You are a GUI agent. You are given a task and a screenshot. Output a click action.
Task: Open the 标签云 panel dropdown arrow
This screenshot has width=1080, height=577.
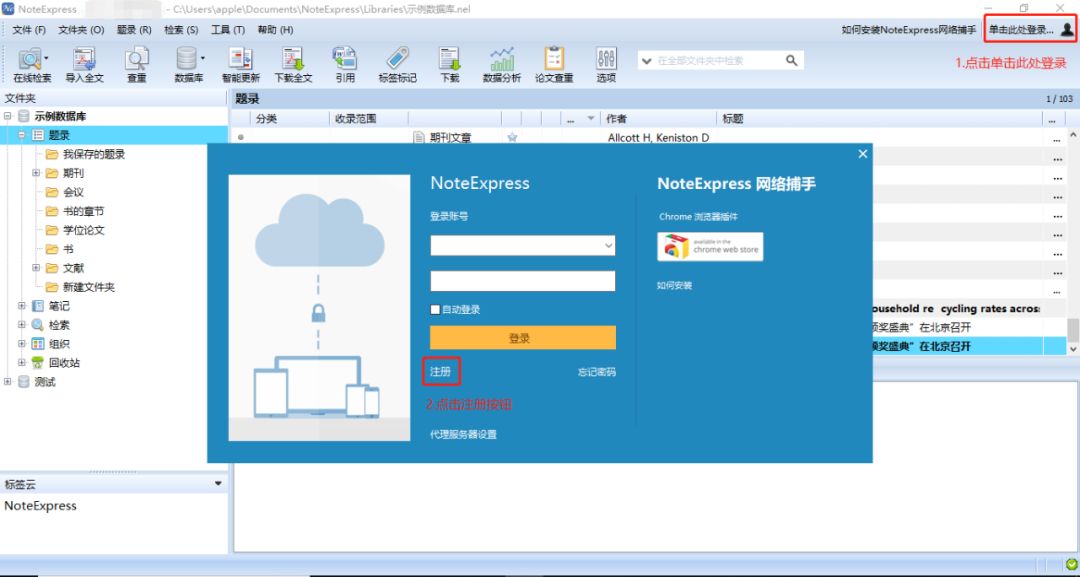tap(218, 483)
